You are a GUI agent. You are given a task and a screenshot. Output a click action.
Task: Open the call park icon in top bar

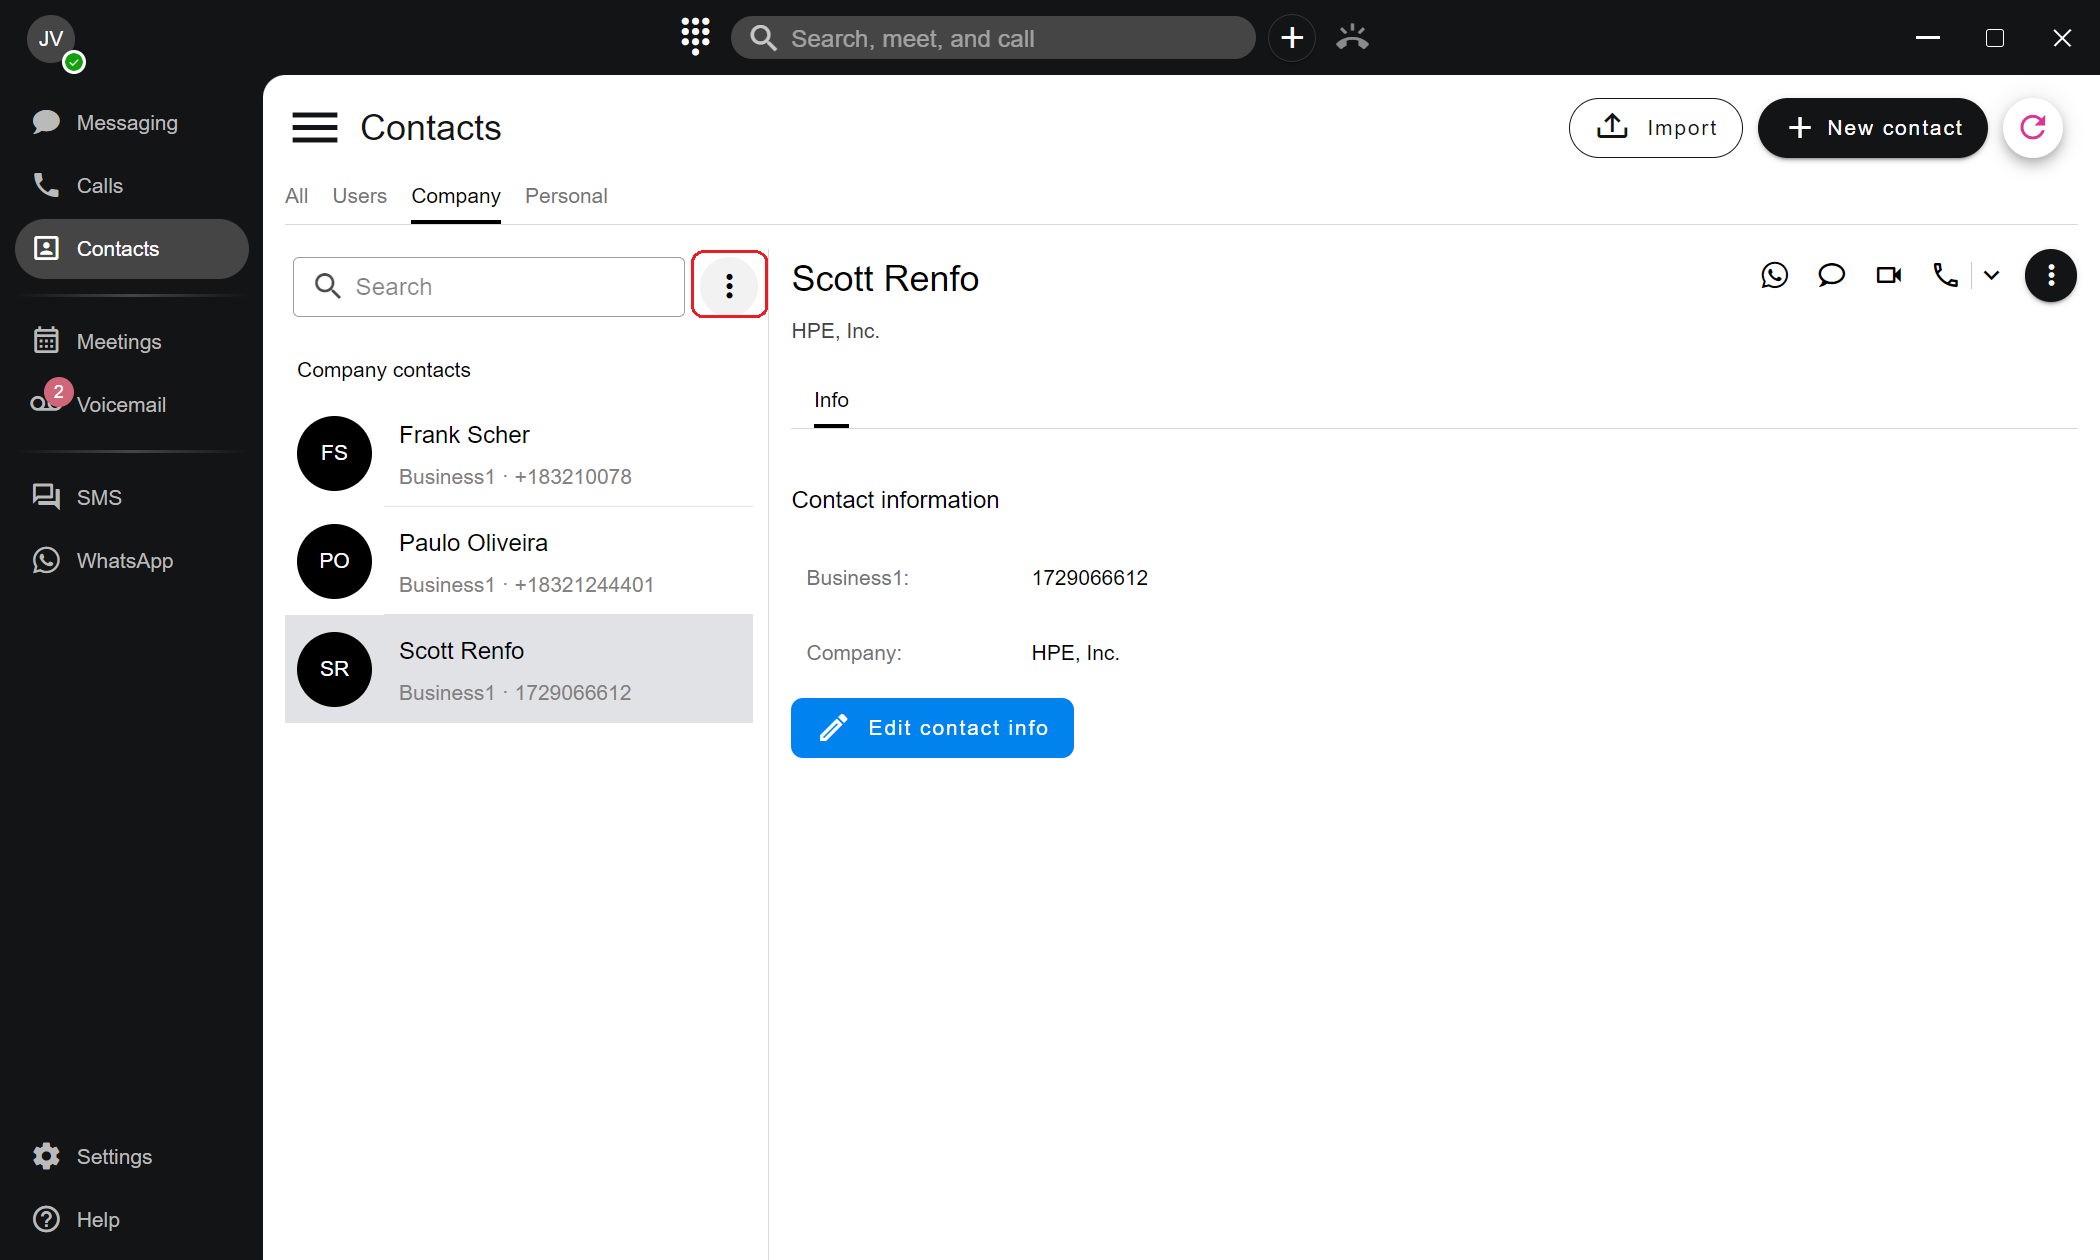[x=1352, y=38]
